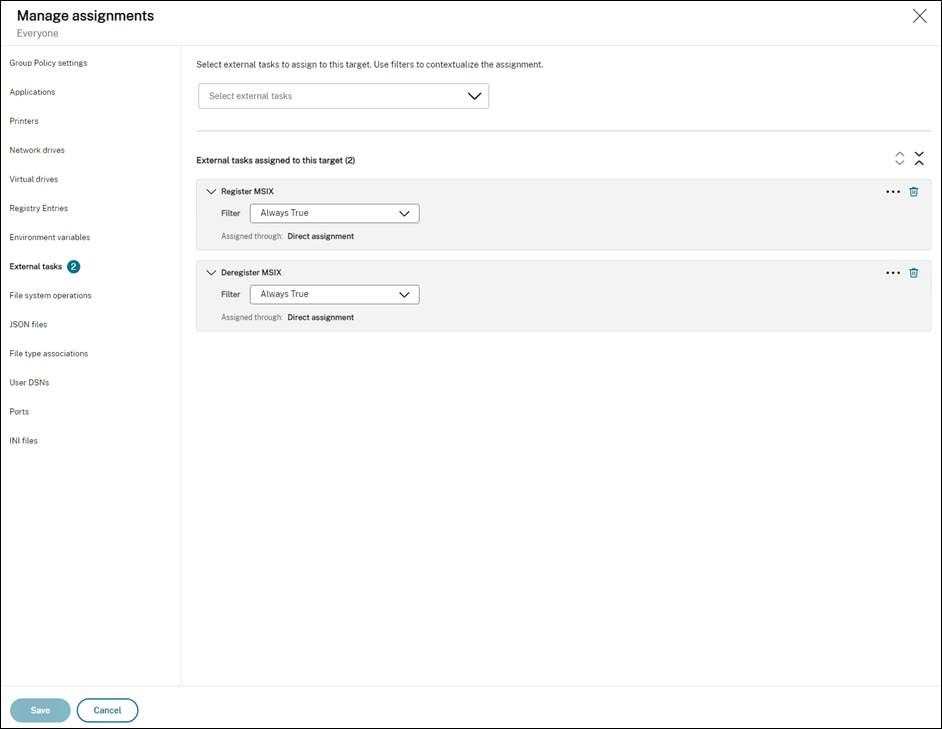Open more options for Deregister MSIX

893,273
